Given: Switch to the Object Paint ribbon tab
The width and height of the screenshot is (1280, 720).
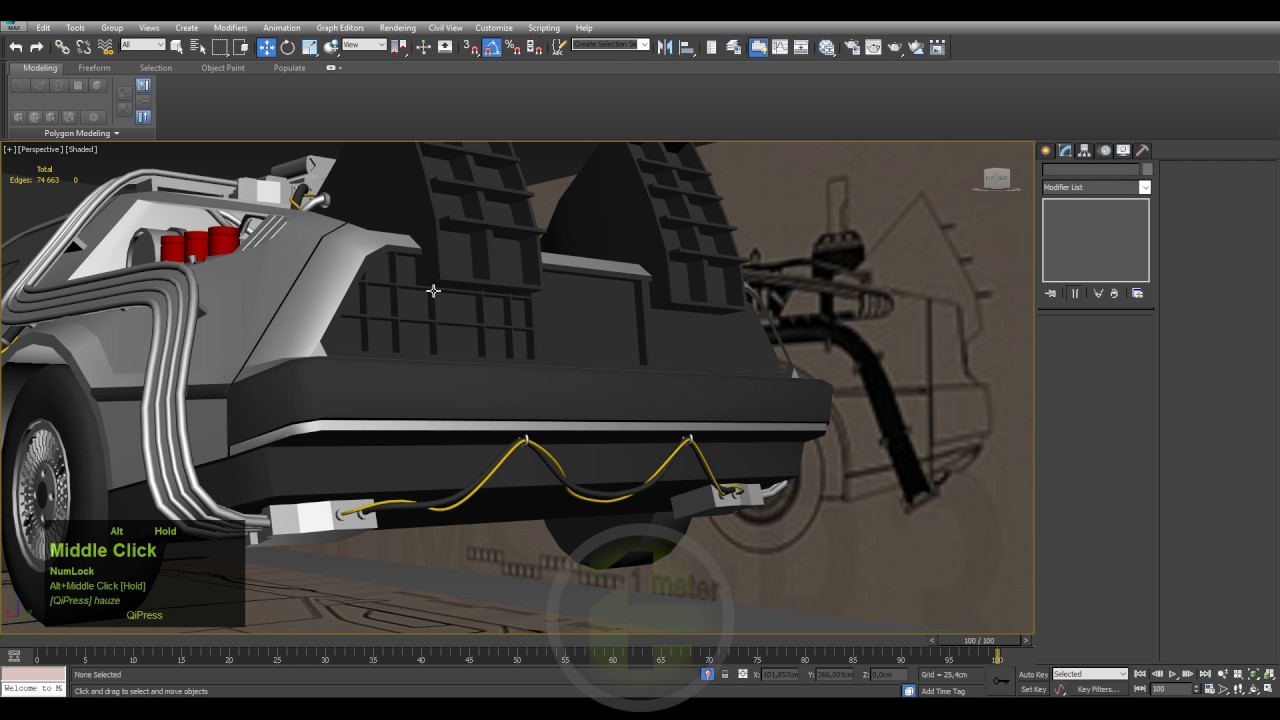Looking at the screenshot, I should pos(222,68).
